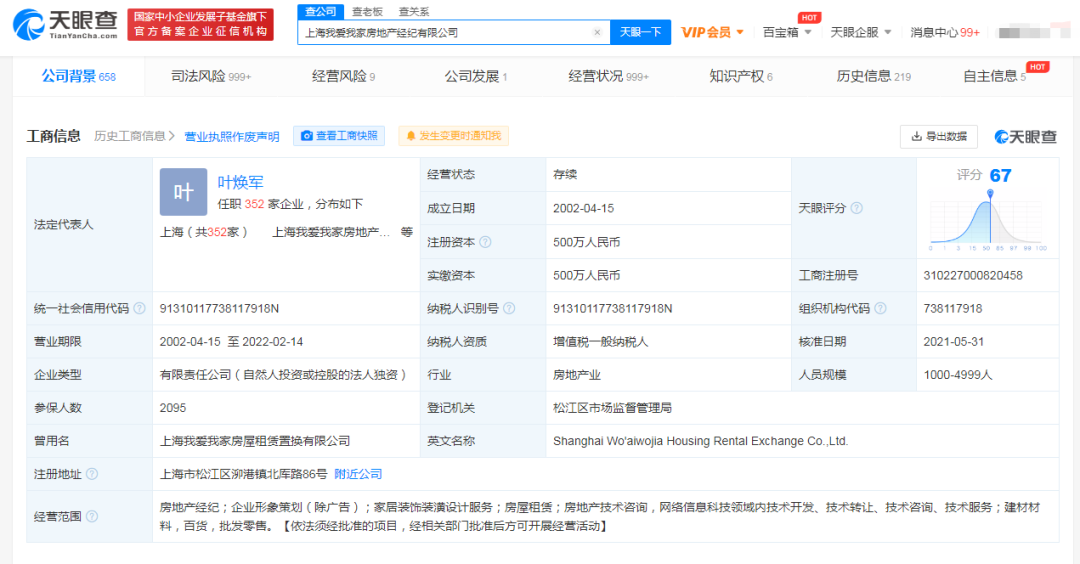Click the 叶 avatar of the legal representative
The width and height of the screenshot is (1080, 564).
pos(183,192)
